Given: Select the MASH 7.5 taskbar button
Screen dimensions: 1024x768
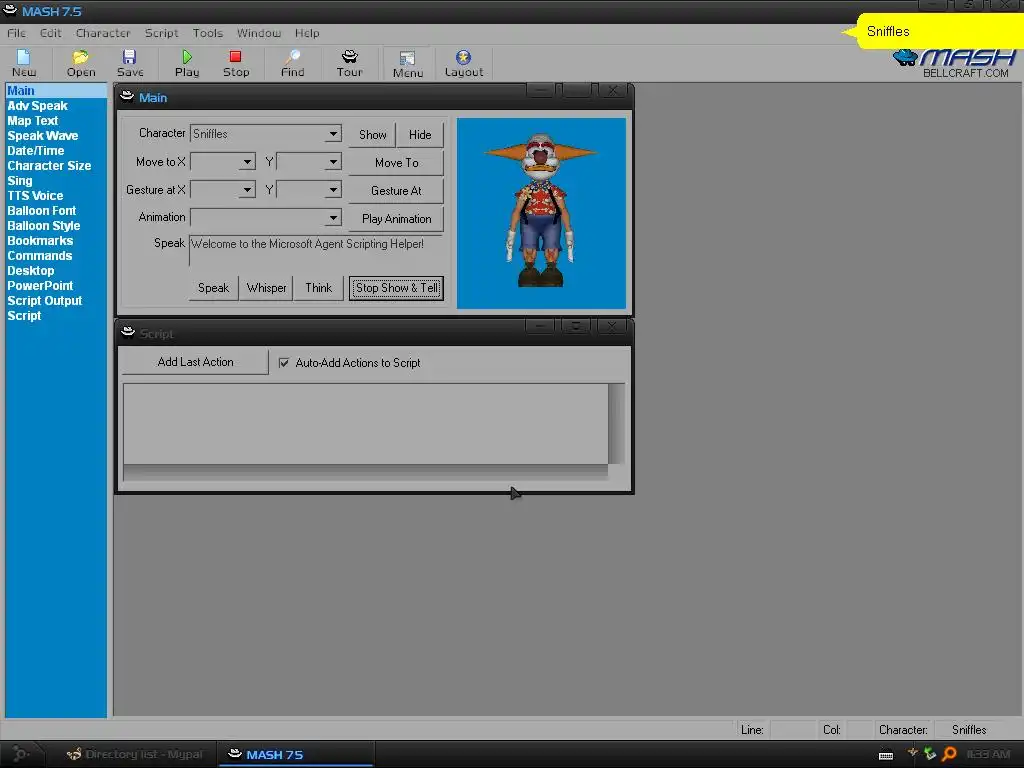Looking at the screenshot, I should (x=296, y=754).
